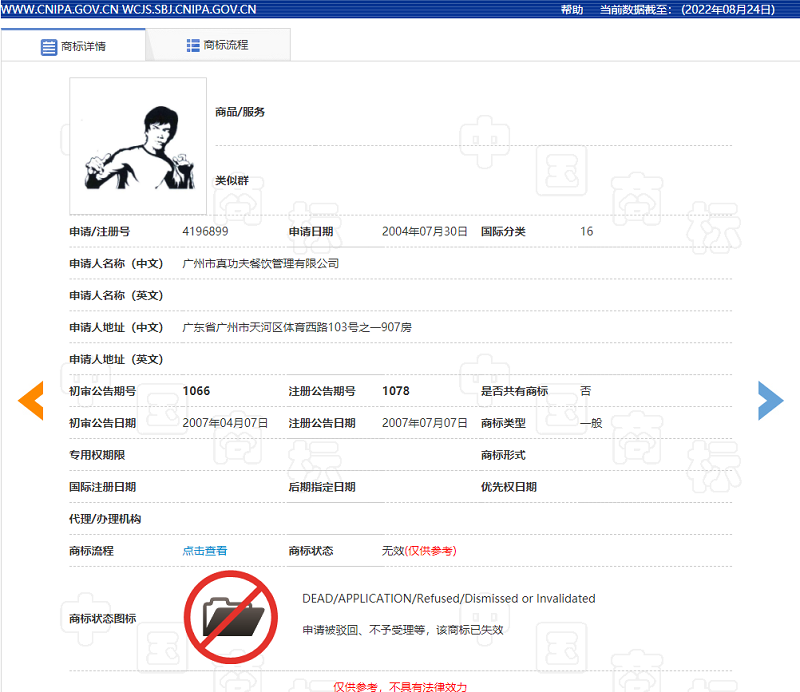Click the 2022年08月24日 data cutoff date
Screen dimensions: 800x692
[x=728, y=9]
